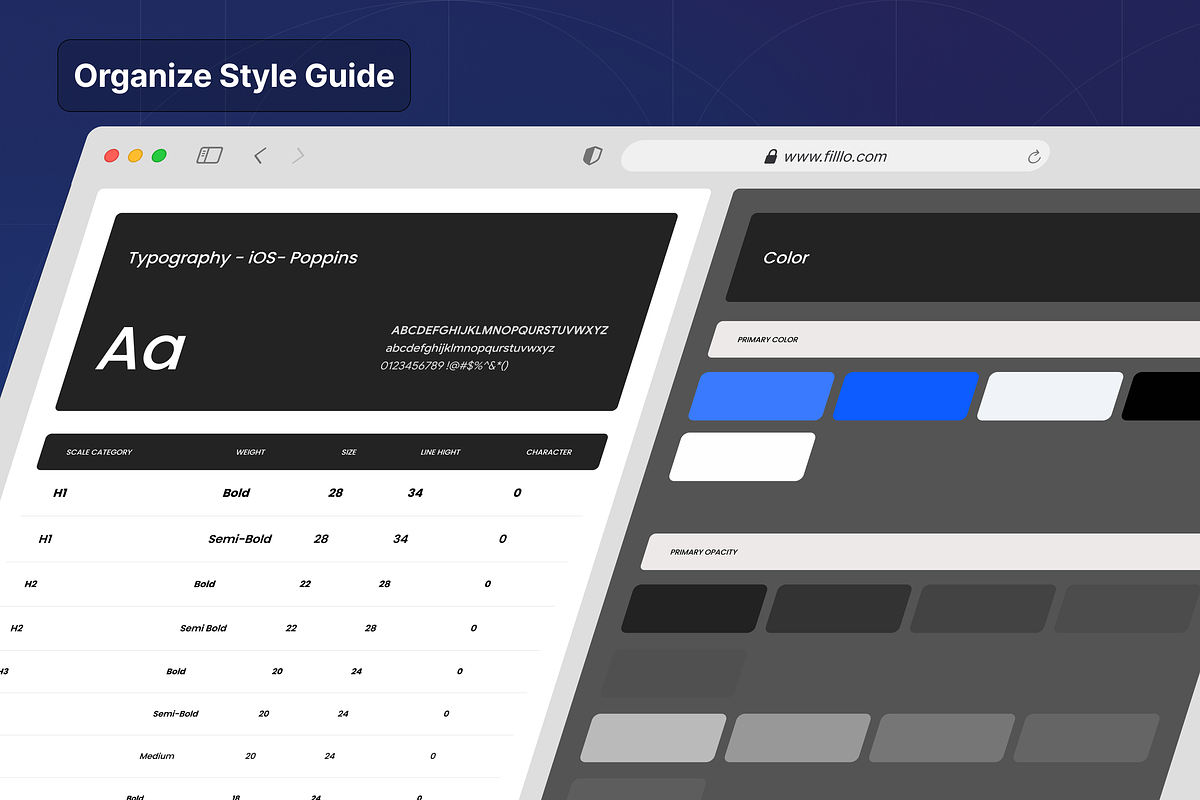Click the Organize Style Guide badge
1200x800 pixels.
[234, 75]
